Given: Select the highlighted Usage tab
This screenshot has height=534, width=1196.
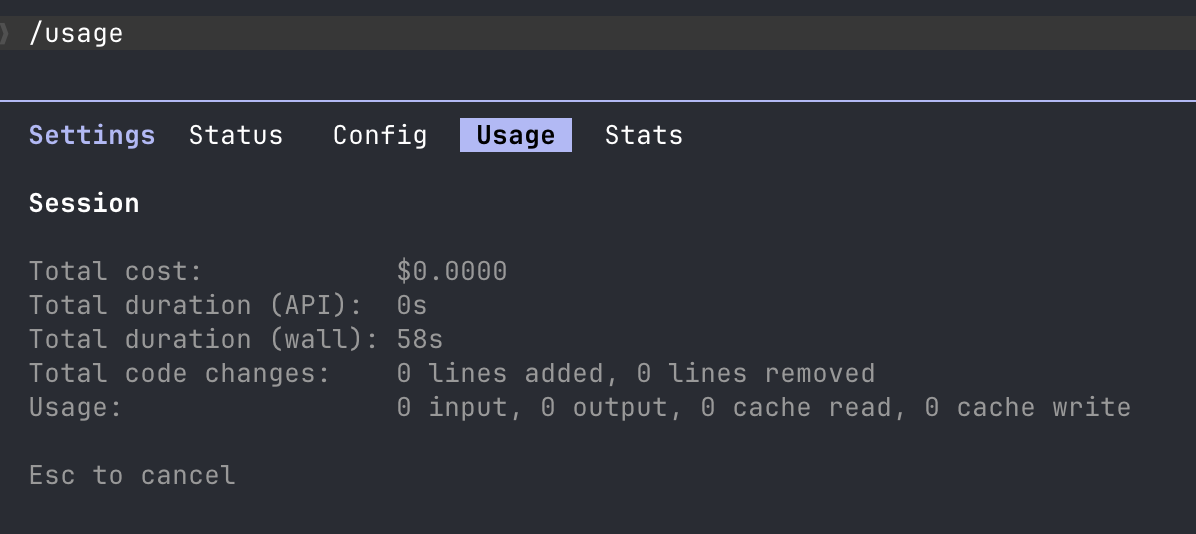Looking at the screenshot, I should click(x=516, y=135).
